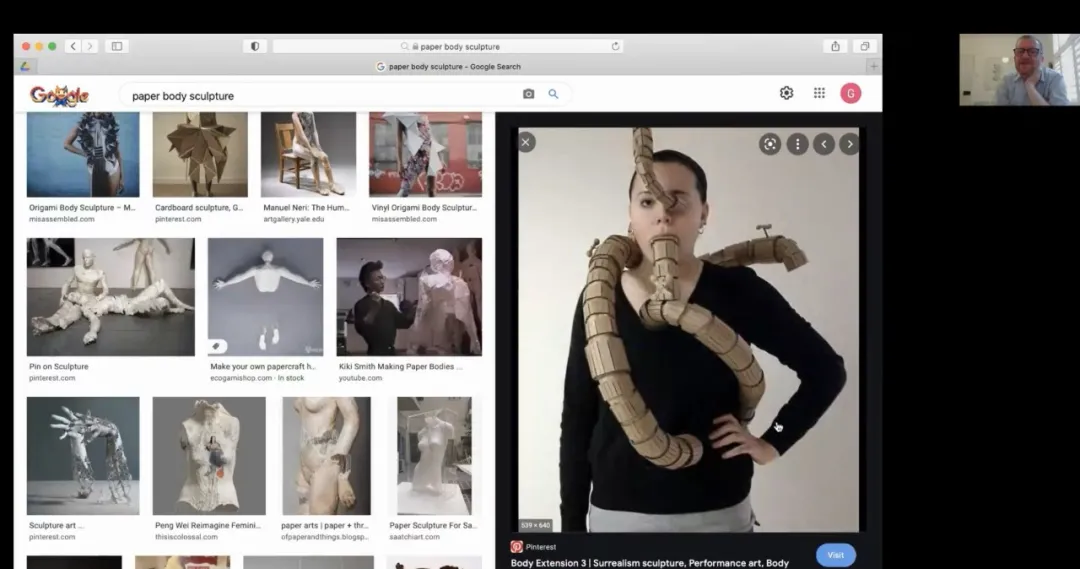
Task: Open Manuel Neri seated figure thumbnail
Action: tap(308, 154)
